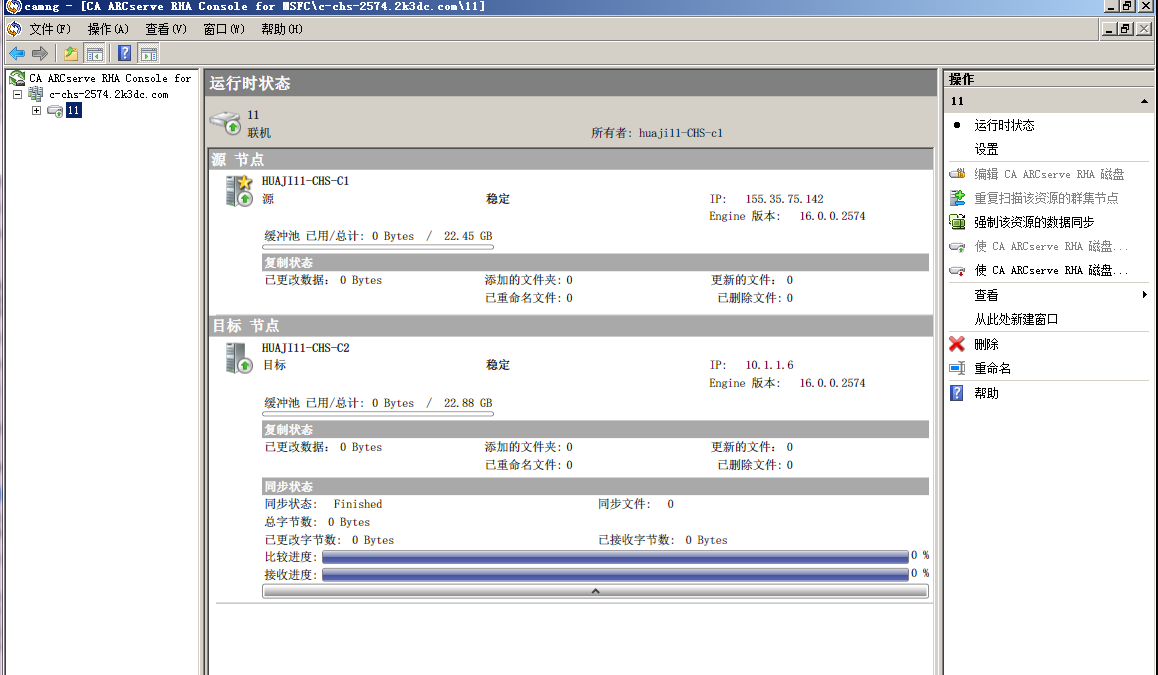This screenshot has width=1158, height=675.
Task: Toggle the console tree visibility toolbar icon
Action: (95, 53)
